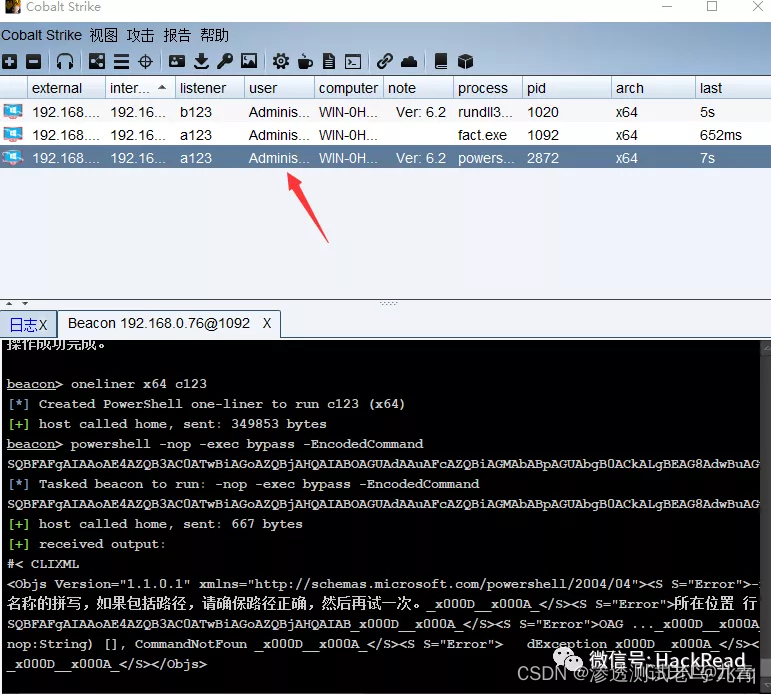Click the gear icon to generate payload
The image size is (771, 694).
click(281, 61)
